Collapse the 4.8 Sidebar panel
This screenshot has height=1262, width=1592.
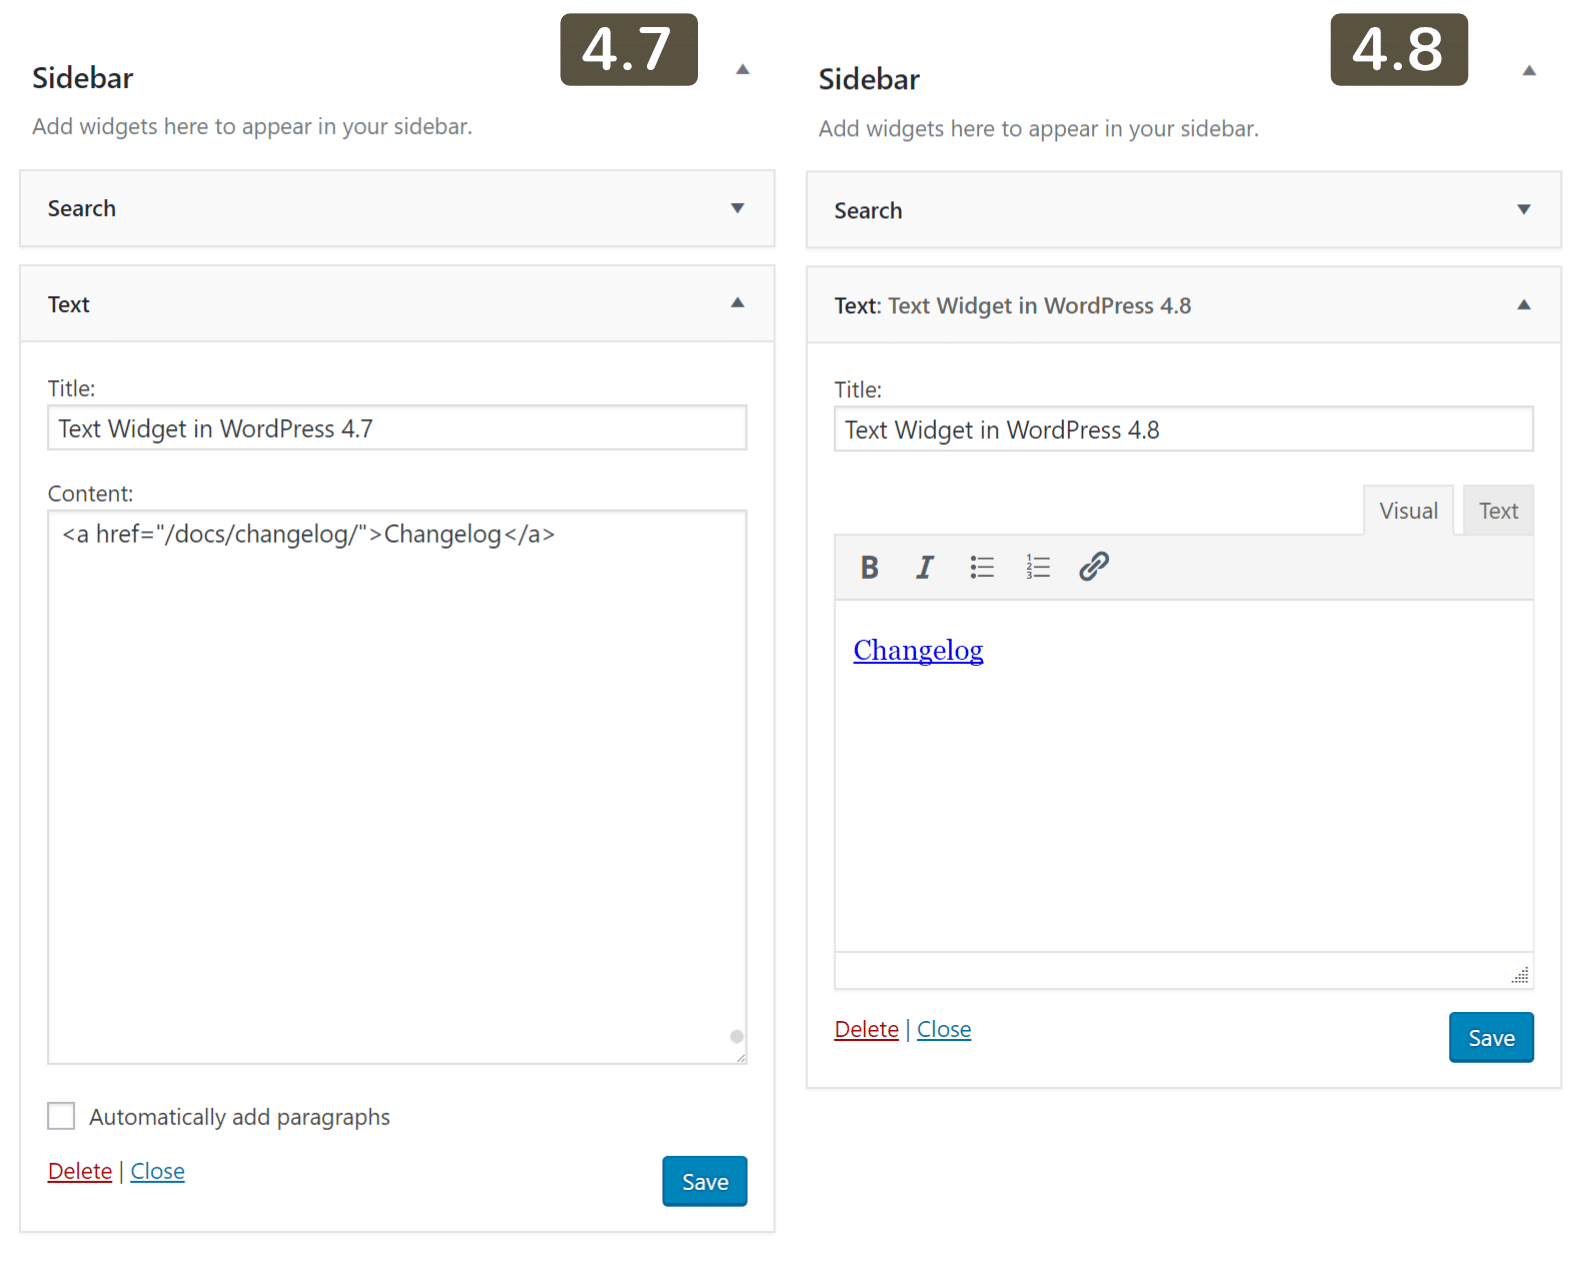point(1529,70)
